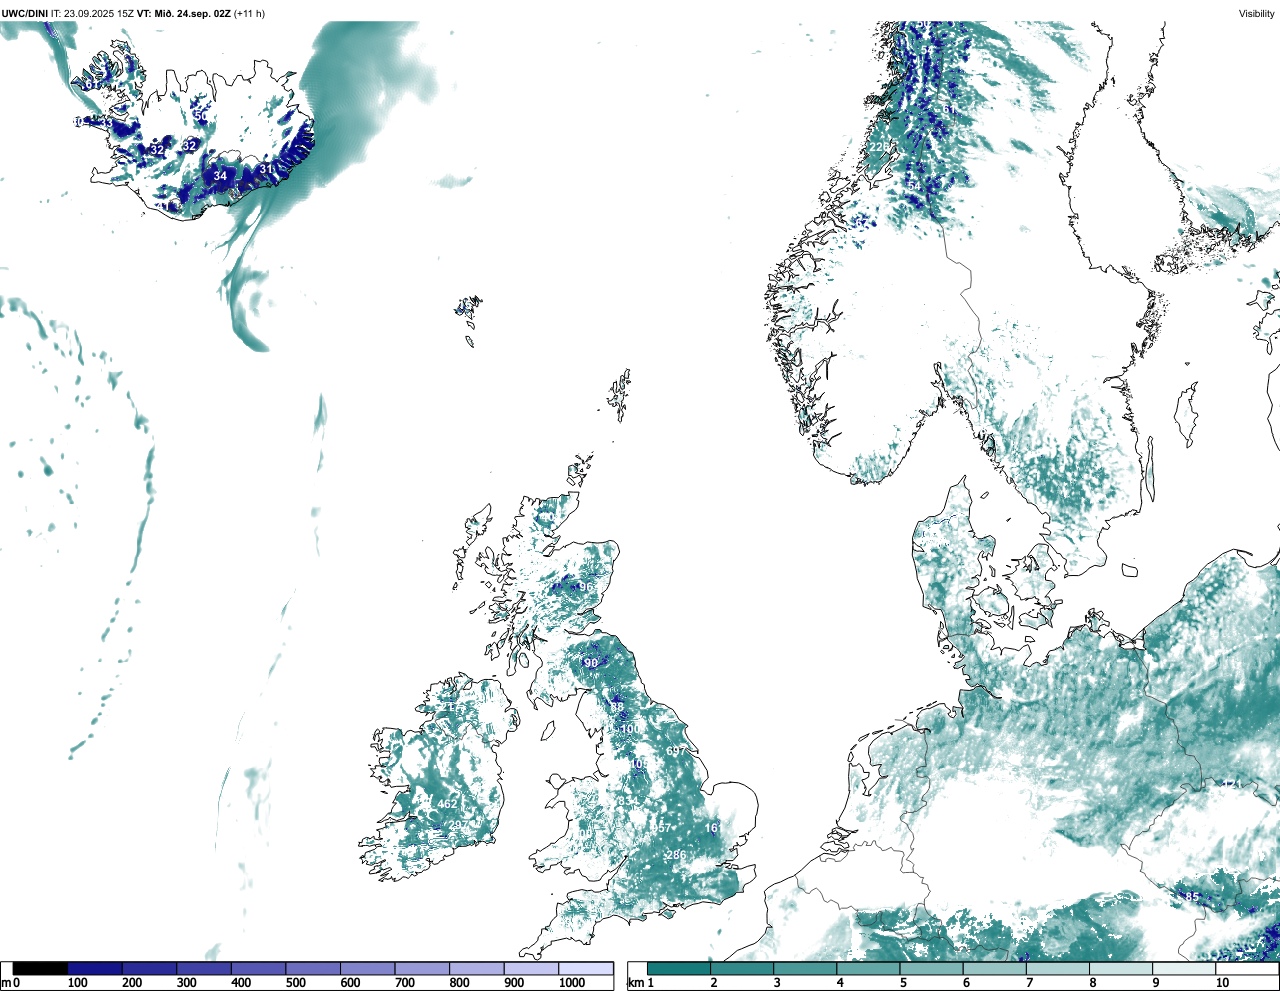Click the '96' value over Scotland

click(x=587, y=587)
